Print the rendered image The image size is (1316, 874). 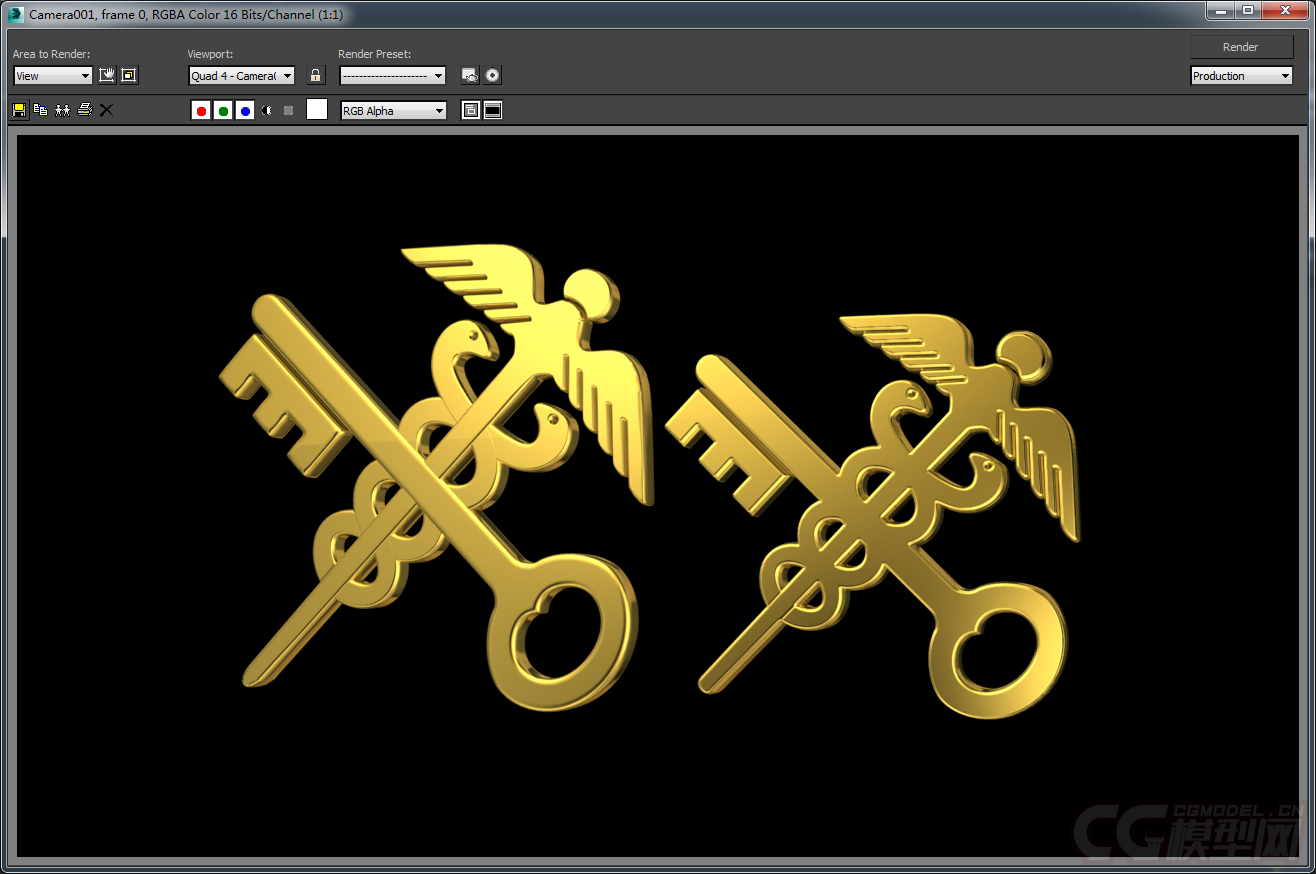pos(84,110)
